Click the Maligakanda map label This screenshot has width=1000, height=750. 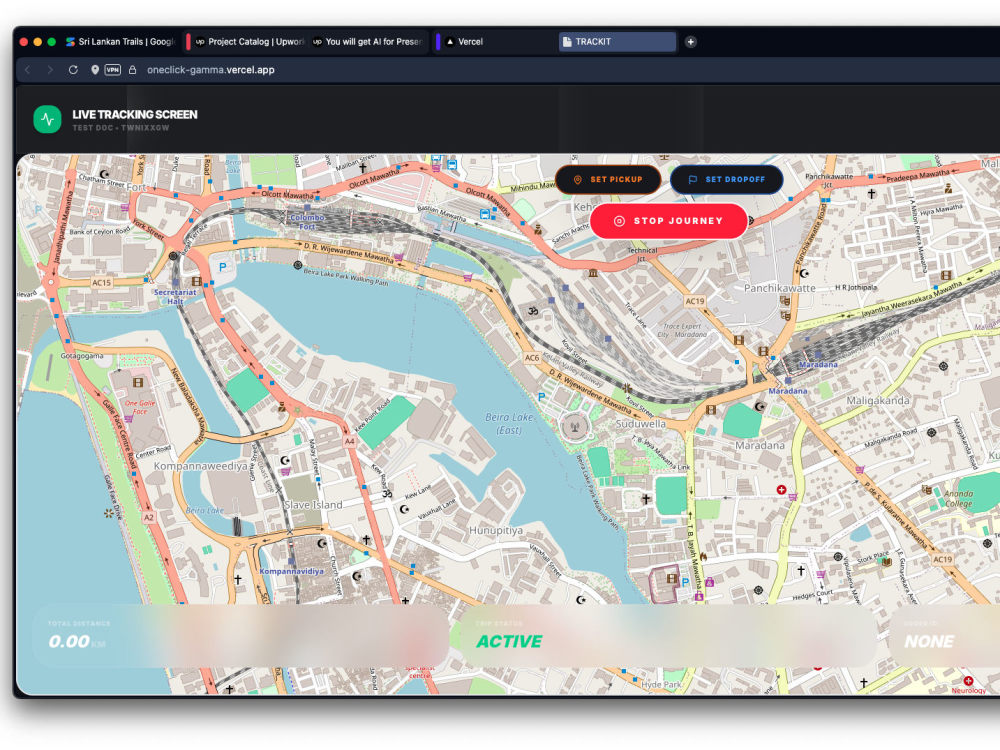point(878,401)
